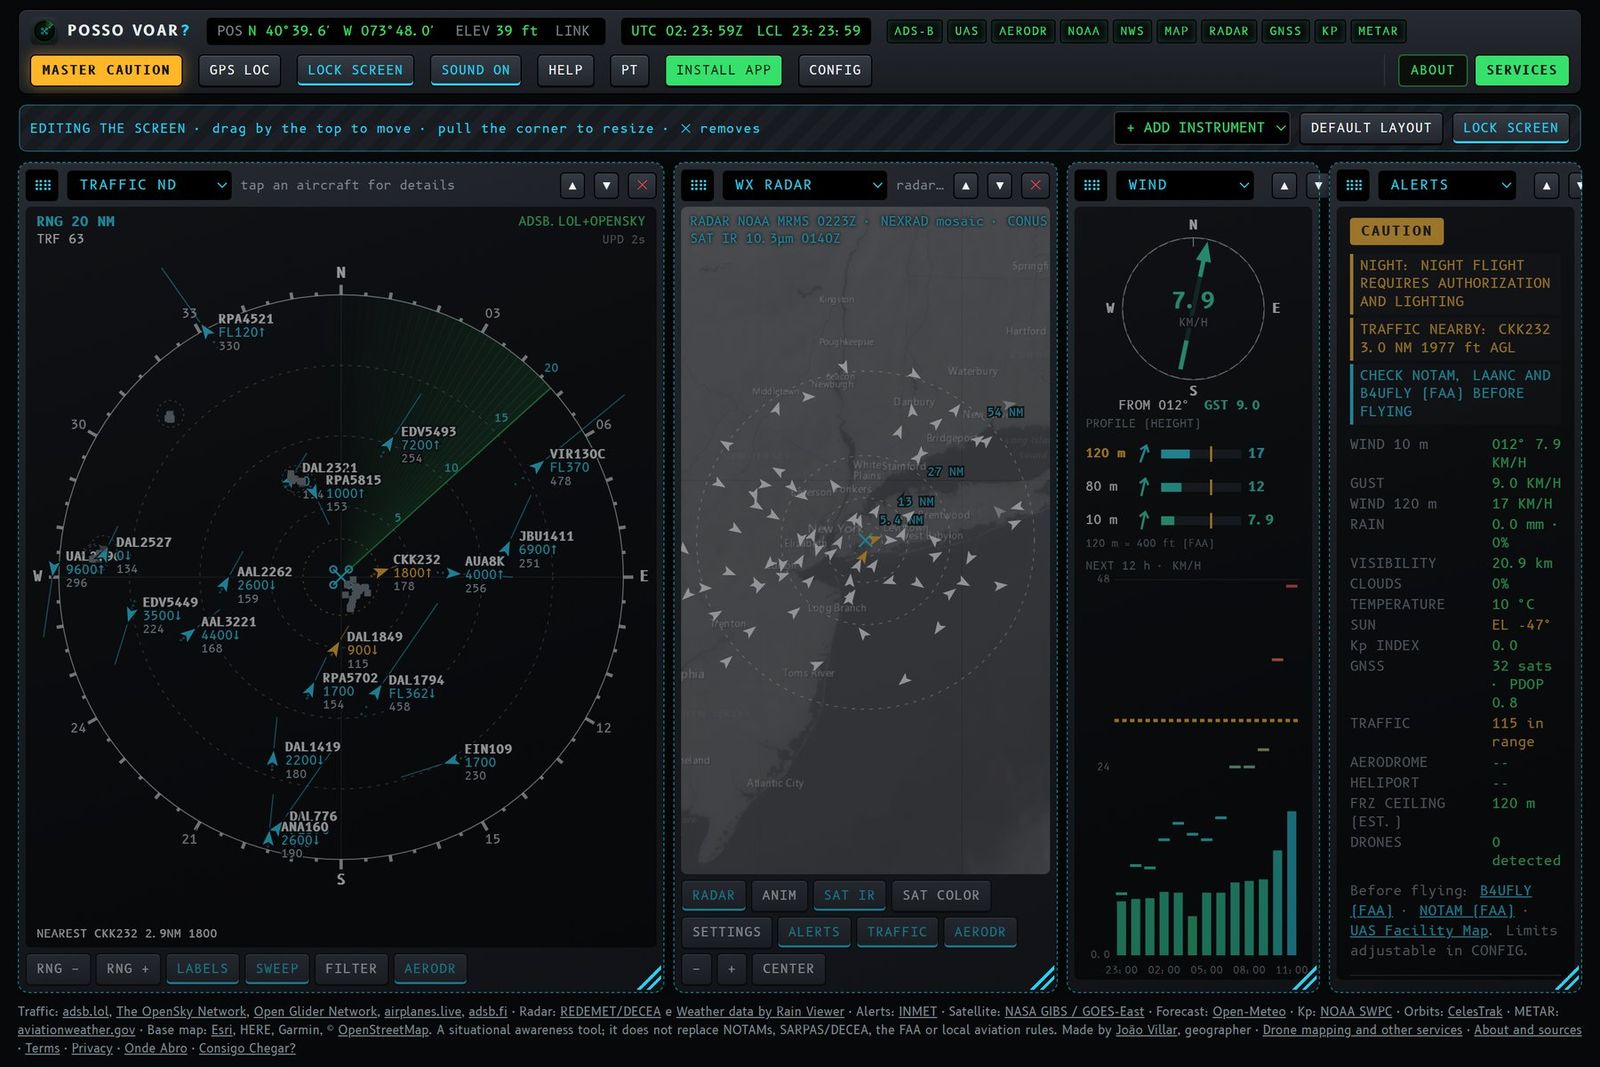Move WX Radar panel down with arrow
1600x1067 pixels.
tap(999, 185)
